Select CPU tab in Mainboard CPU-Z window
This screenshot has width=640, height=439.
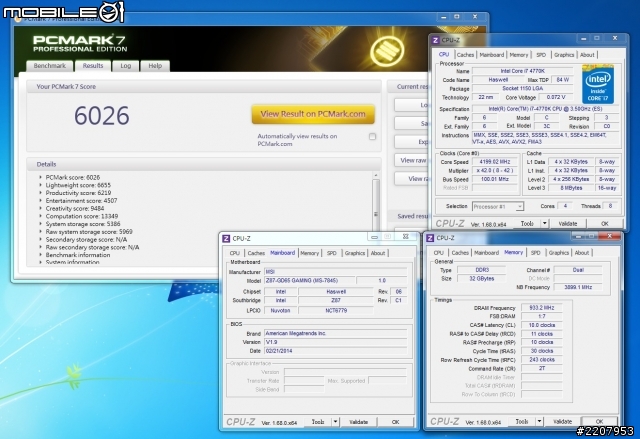(x=235, y=253)
